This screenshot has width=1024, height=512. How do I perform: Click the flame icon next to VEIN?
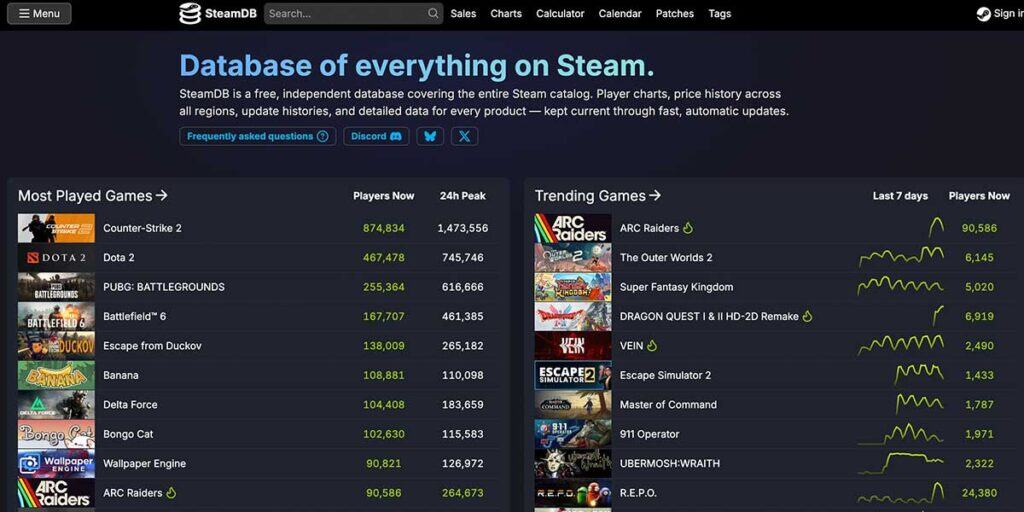[652, 345]
